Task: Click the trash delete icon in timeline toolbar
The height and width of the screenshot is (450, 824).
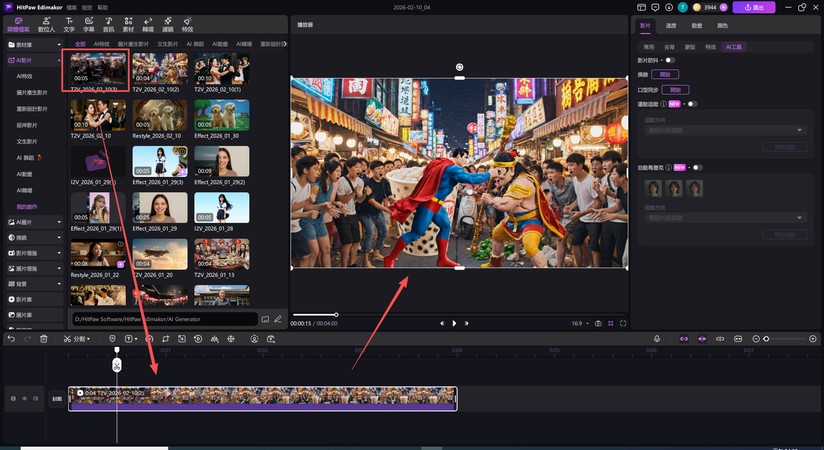Action: coord(43,339)
